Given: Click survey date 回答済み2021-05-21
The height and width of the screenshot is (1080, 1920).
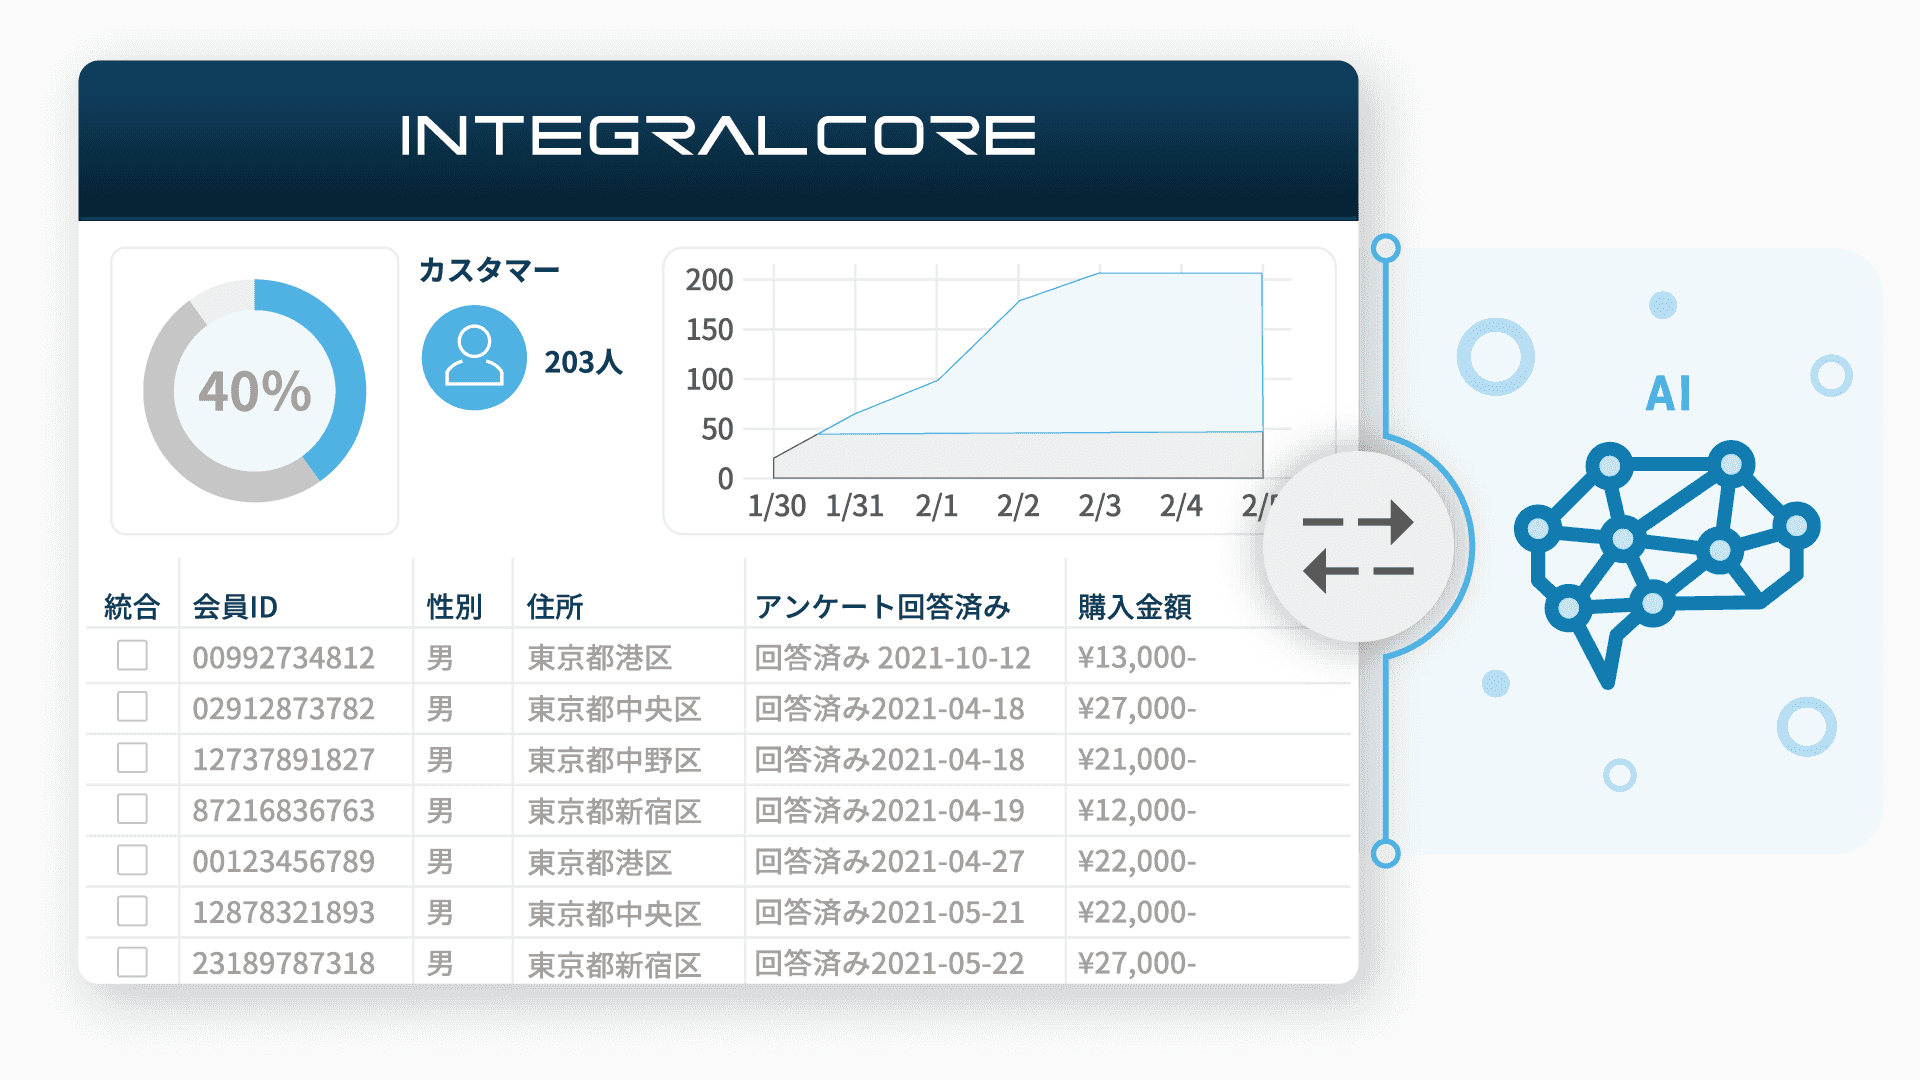Looking at the screenshot, I should click(889, 912).
